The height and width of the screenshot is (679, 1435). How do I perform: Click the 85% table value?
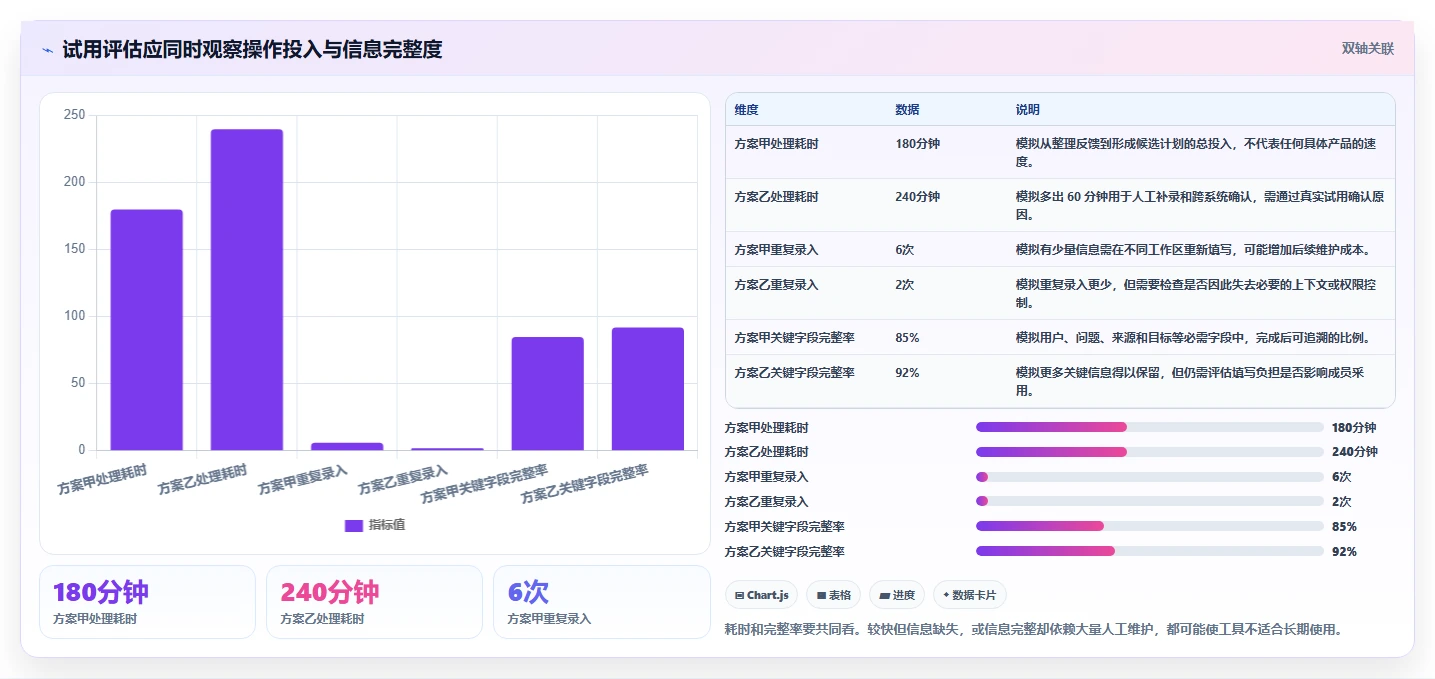(907, 337)
